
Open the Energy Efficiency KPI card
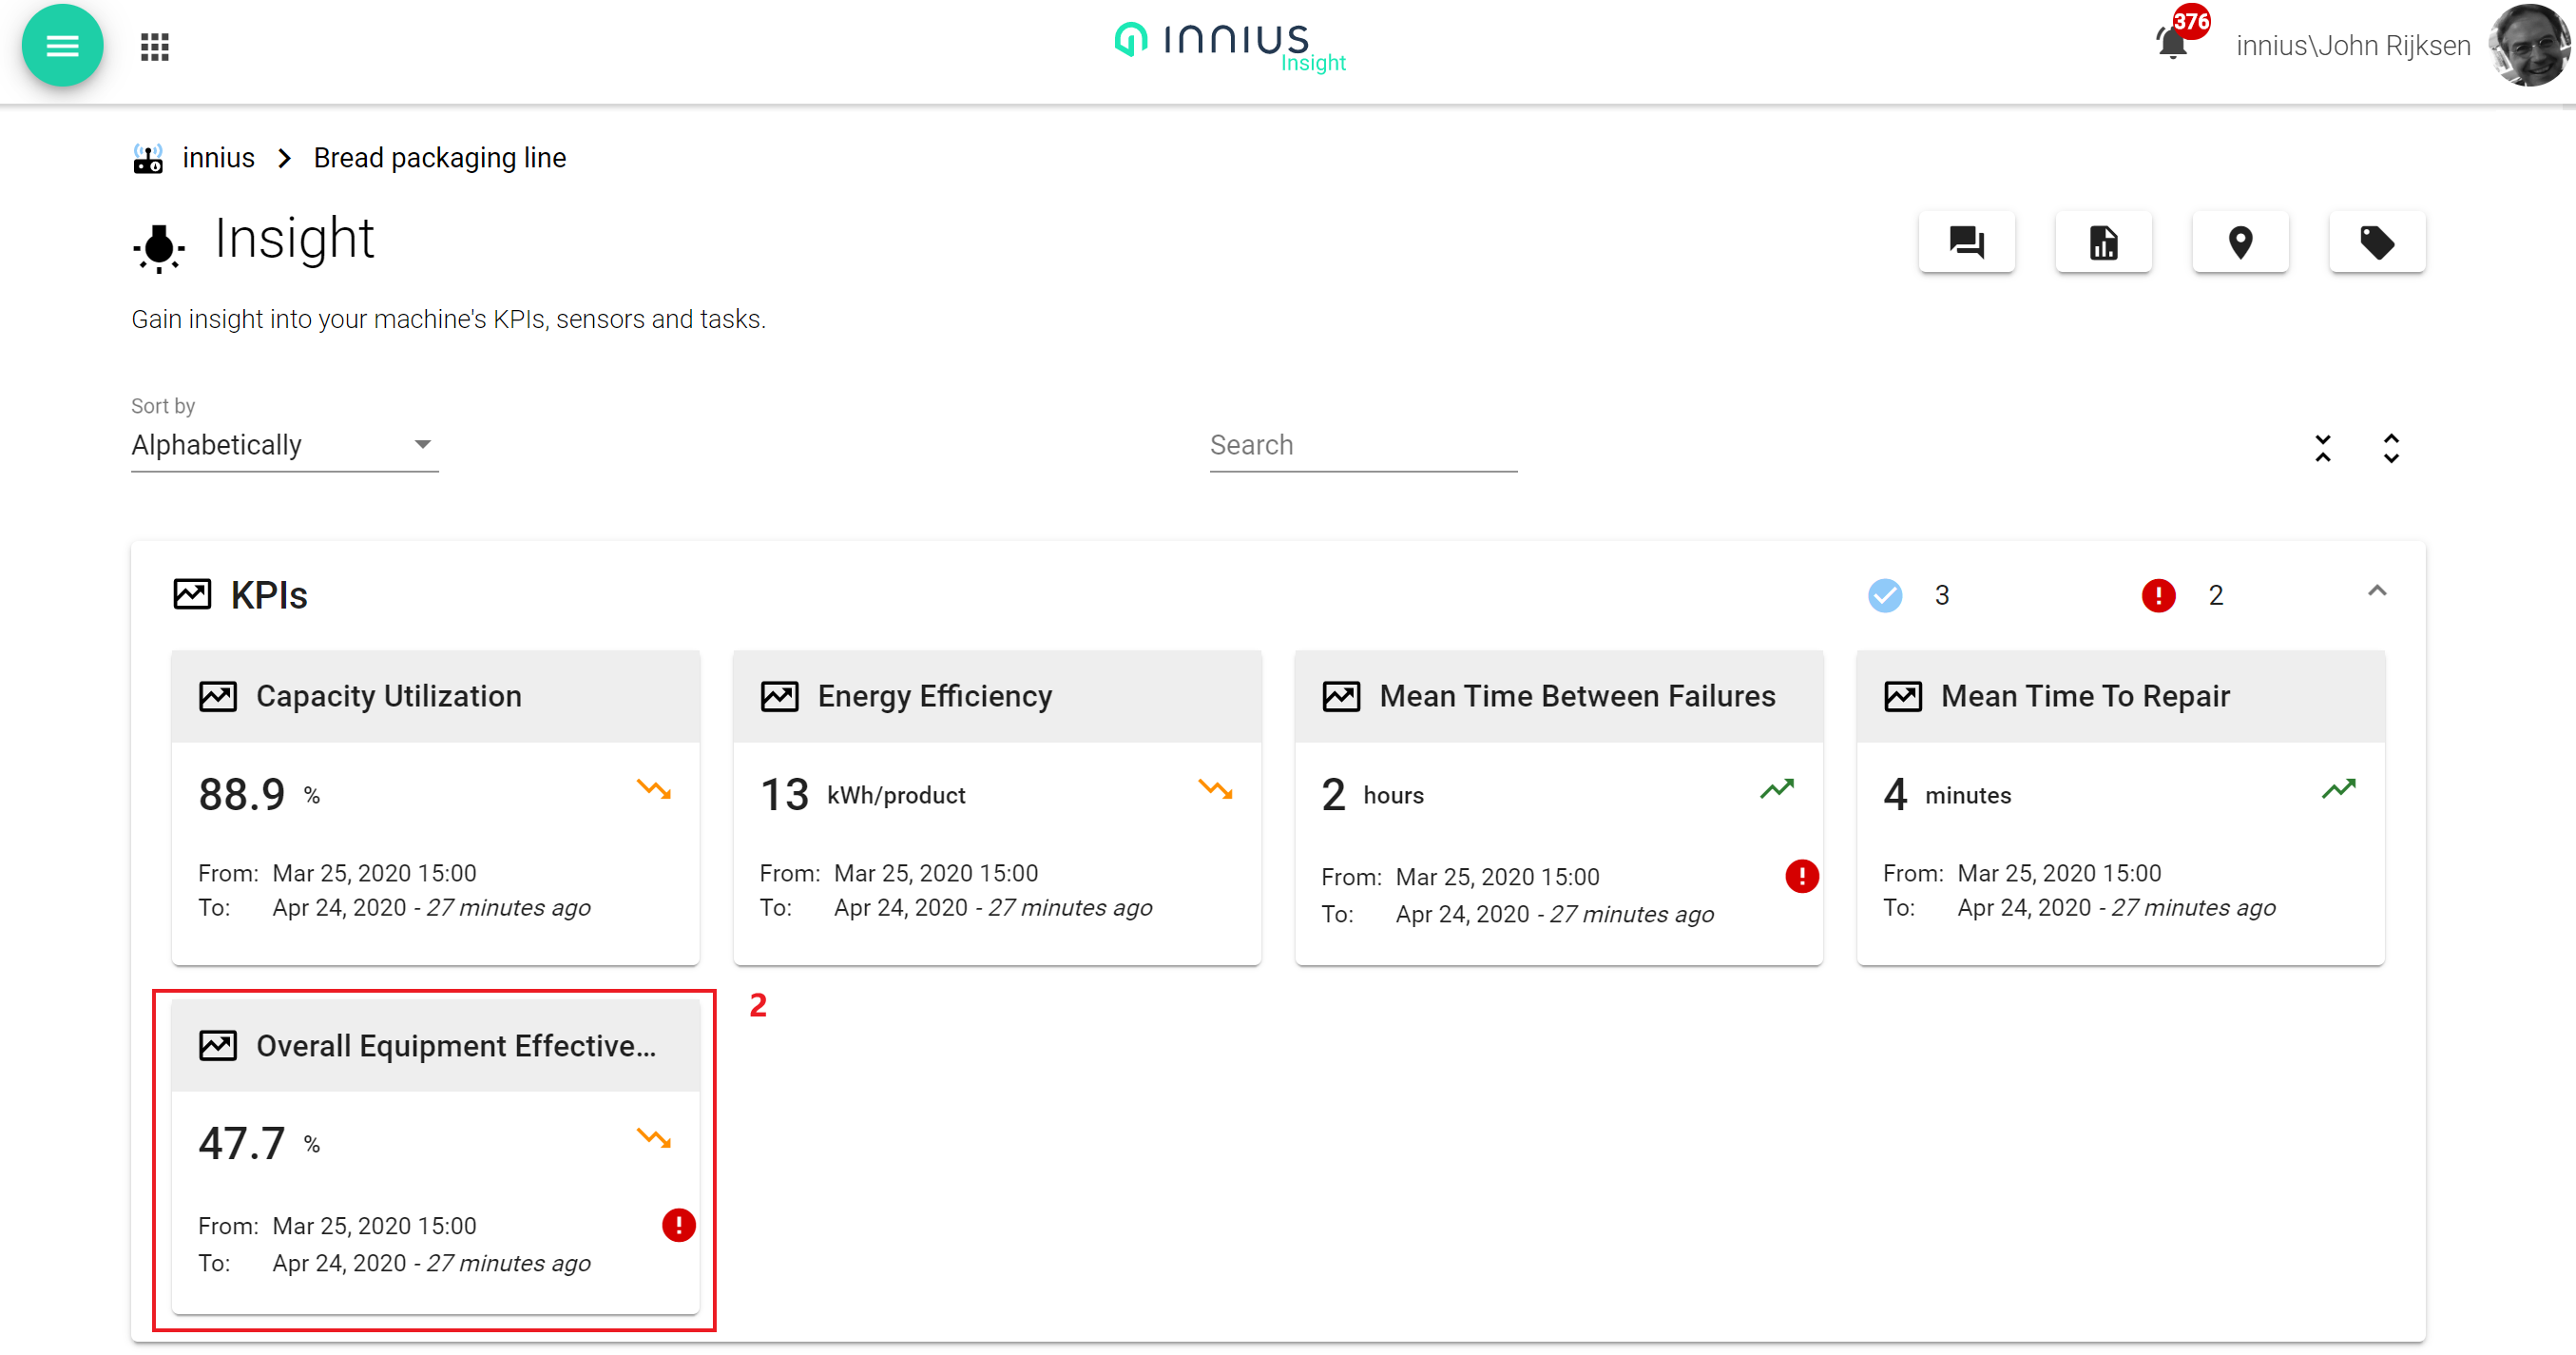996,807
